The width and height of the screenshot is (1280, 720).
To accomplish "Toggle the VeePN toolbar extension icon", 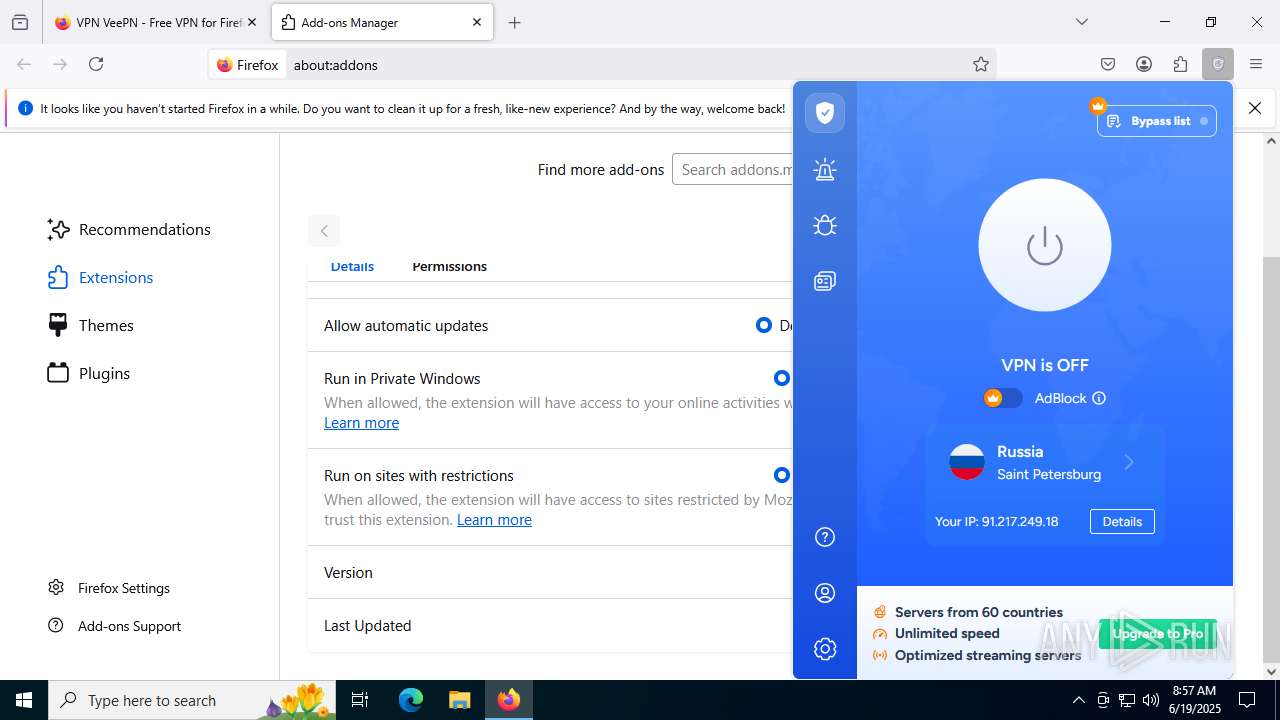I will [x=1218, y=65].
